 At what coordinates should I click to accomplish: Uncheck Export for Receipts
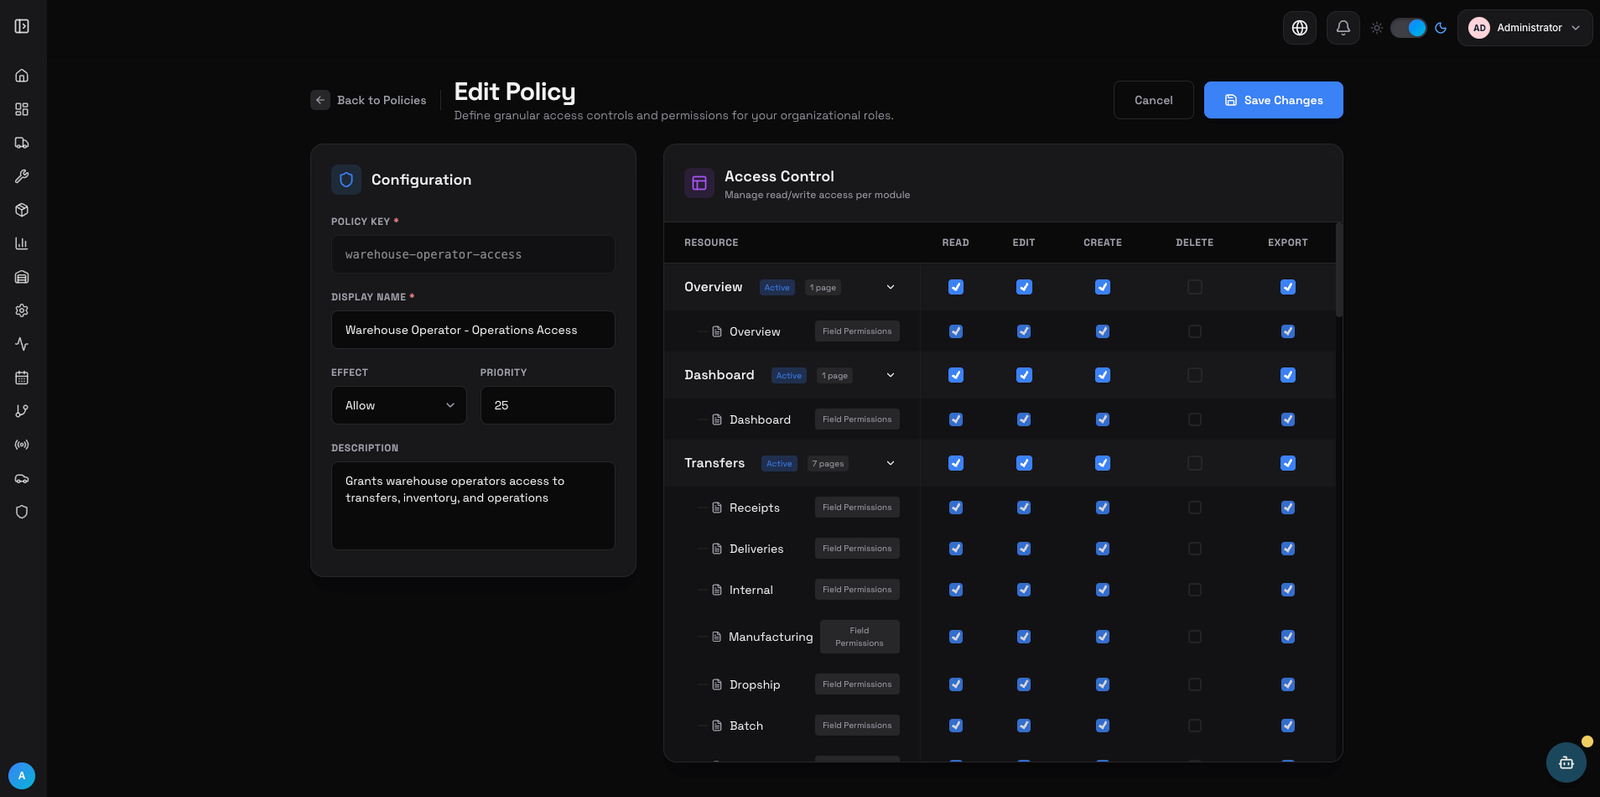coord(1288,508)
